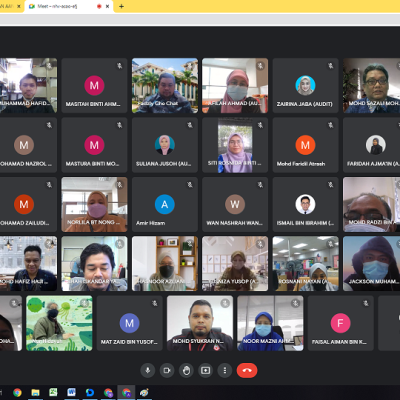Leave the call with the red hang-up button
Image resolution: width=400 pixels, height=400 pixels.
click(x=247, y=370)
